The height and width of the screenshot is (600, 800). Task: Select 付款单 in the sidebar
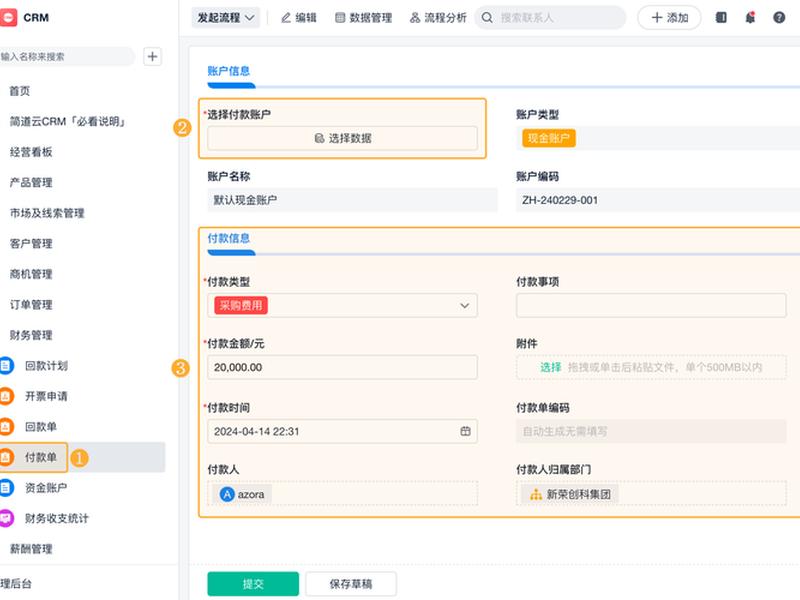(41, 457)
